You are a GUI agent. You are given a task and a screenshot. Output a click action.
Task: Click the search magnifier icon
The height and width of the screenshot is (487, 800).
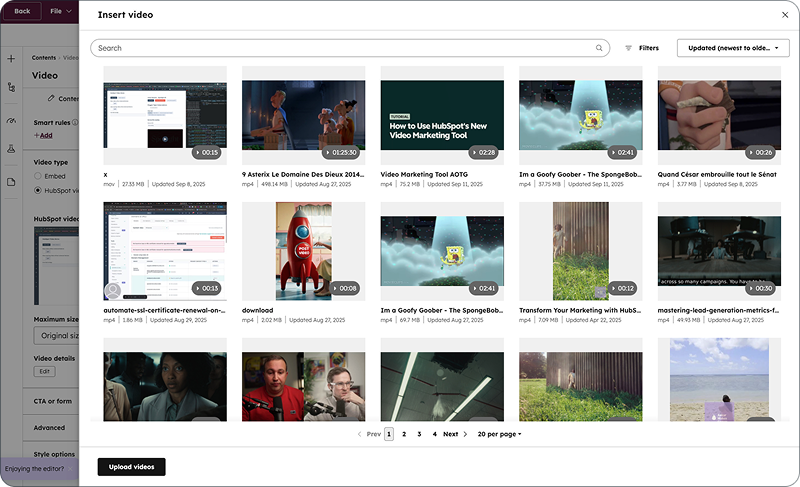coord(599,48)
